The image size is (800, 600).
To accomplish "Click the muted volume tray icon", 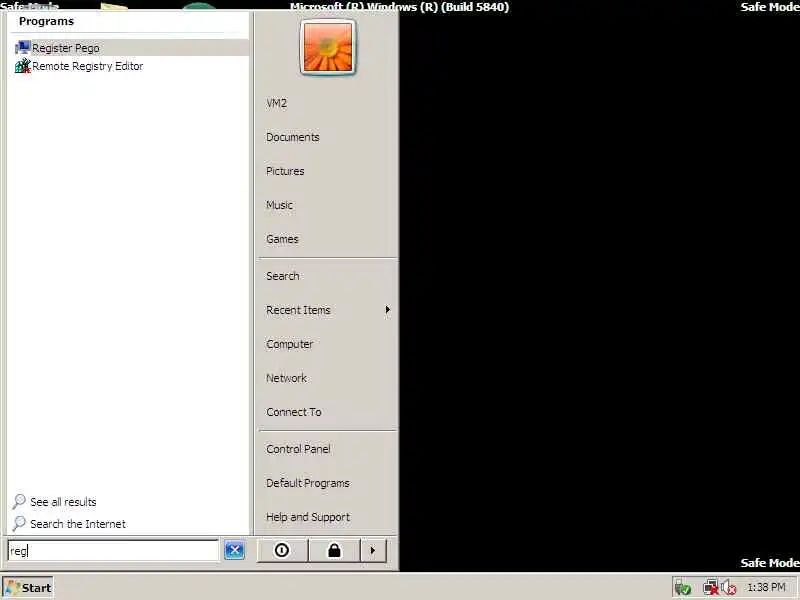I will click(729, 588).
